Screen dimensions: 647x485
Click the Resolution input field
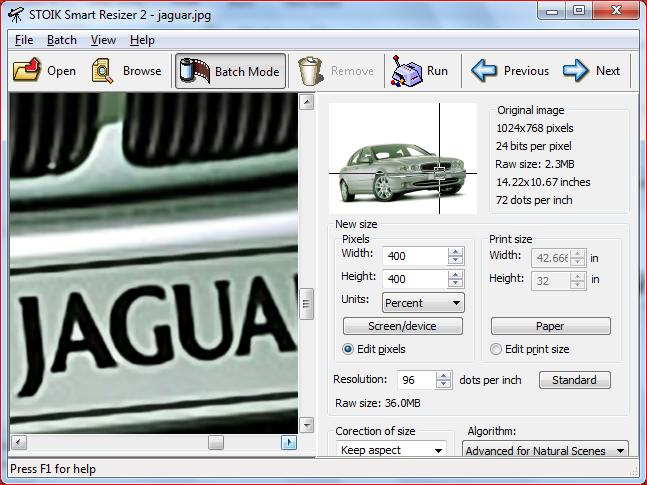(416, 380)
